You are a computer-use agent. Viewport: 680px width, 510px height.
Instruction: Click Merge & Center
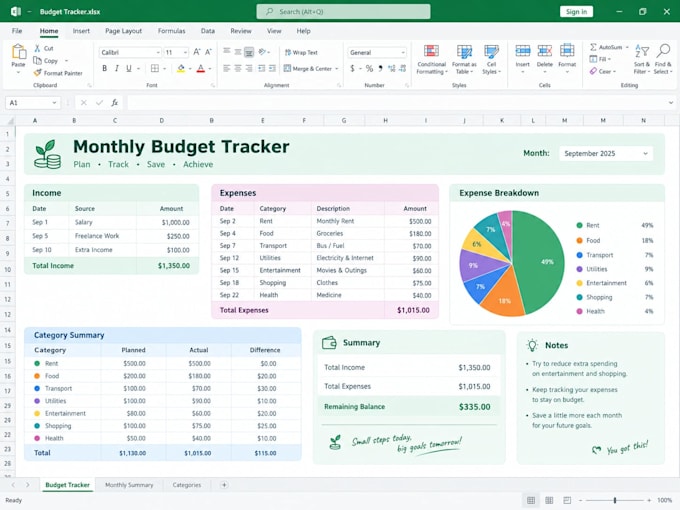pos(311,69)
